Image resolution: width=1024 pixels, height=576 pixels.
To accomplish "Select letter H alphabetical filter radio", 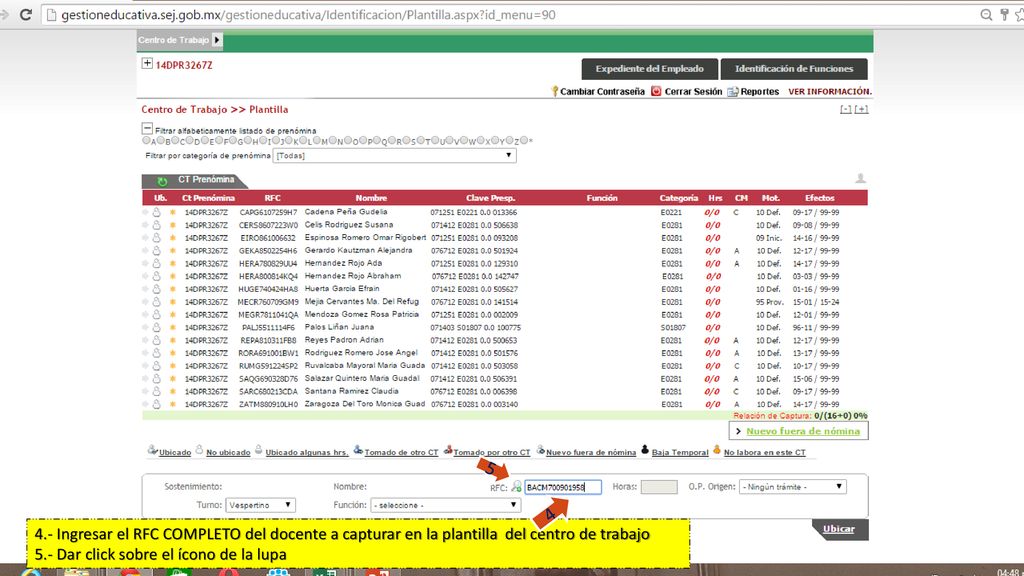I will [248, 140].
